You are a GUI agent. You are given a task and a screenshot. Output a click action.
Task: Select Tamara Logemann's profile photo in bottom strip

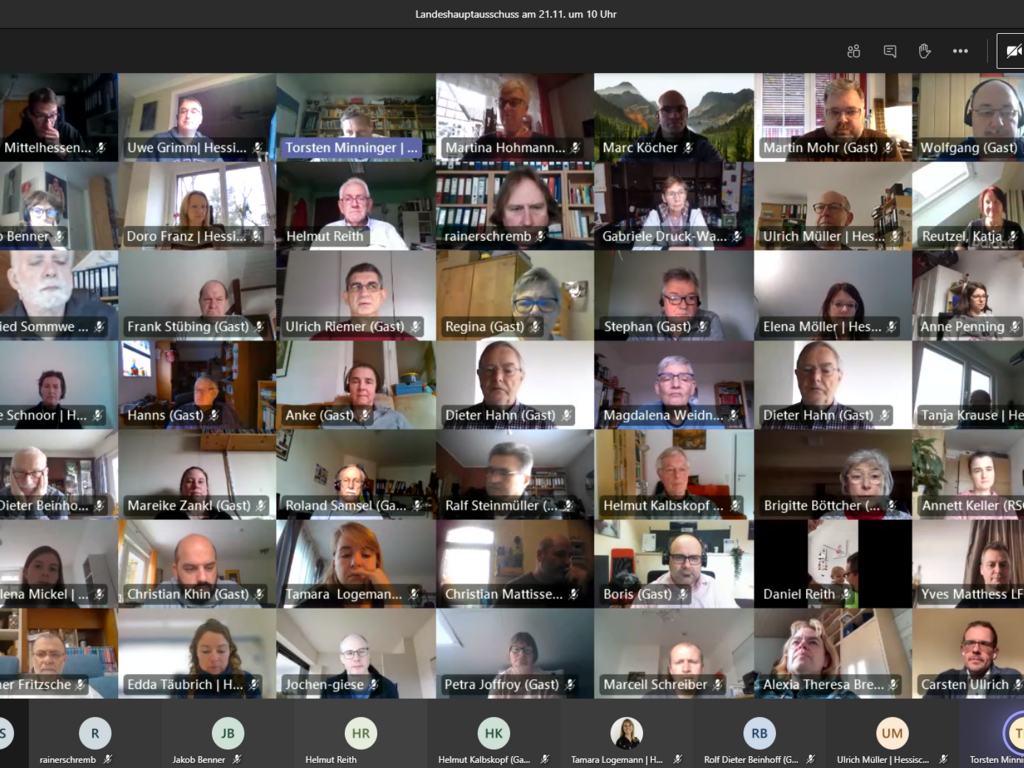tap(626, 733)
